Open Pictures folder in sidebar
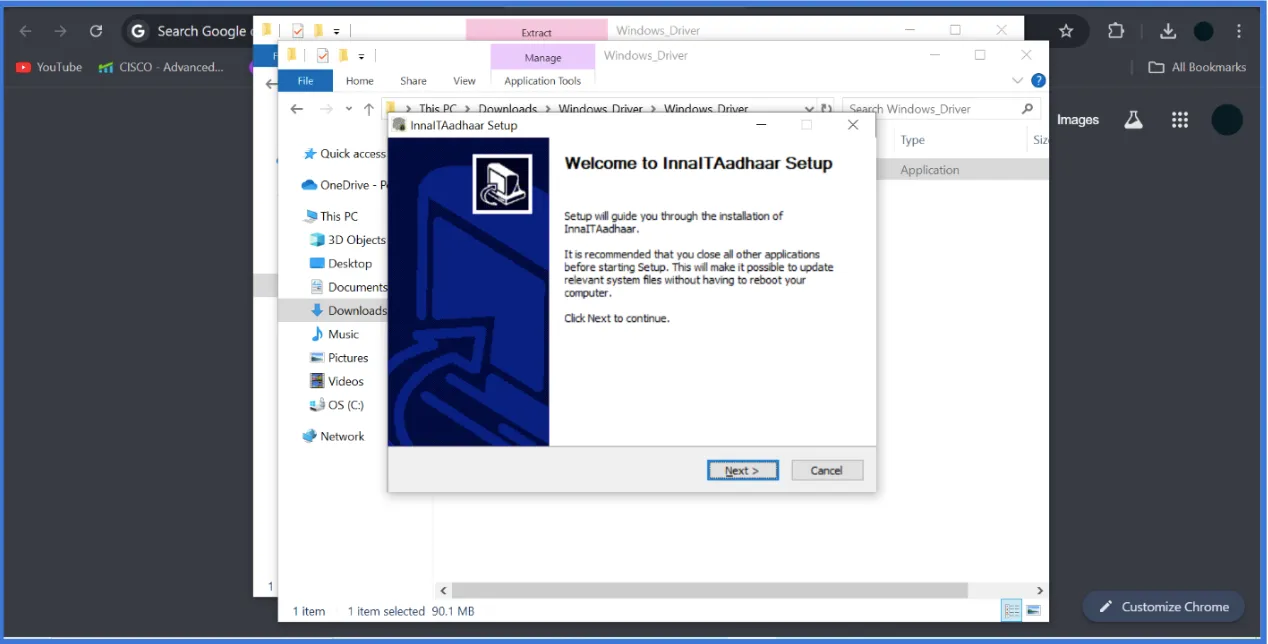The width and height of the screenshot is (1268, 644). coord(340,358)
